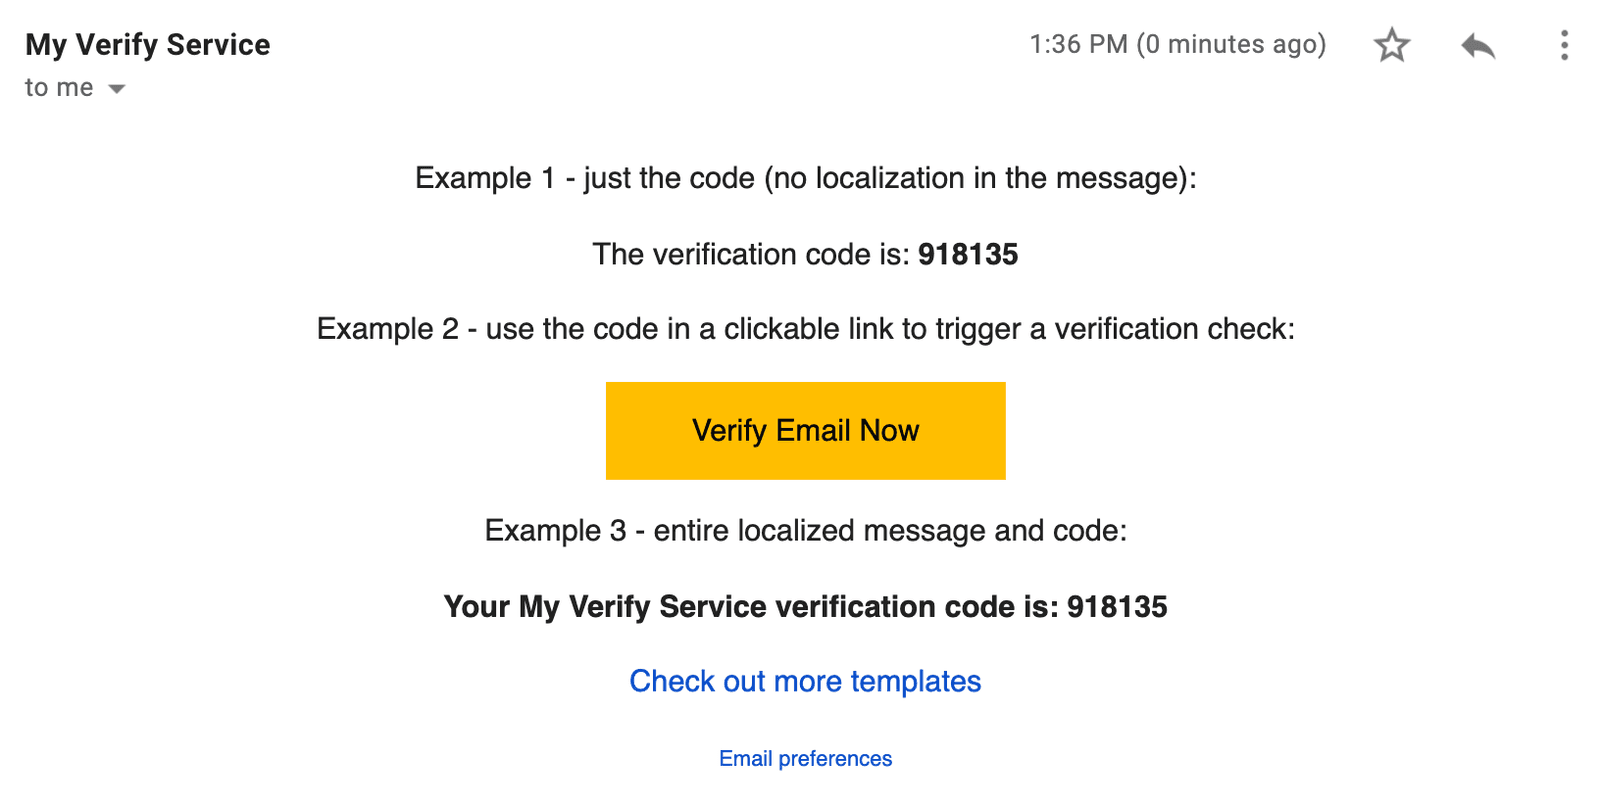1600x805 pixels.
Task: Click the reply arrow icon
Action: click(1477, 45)
